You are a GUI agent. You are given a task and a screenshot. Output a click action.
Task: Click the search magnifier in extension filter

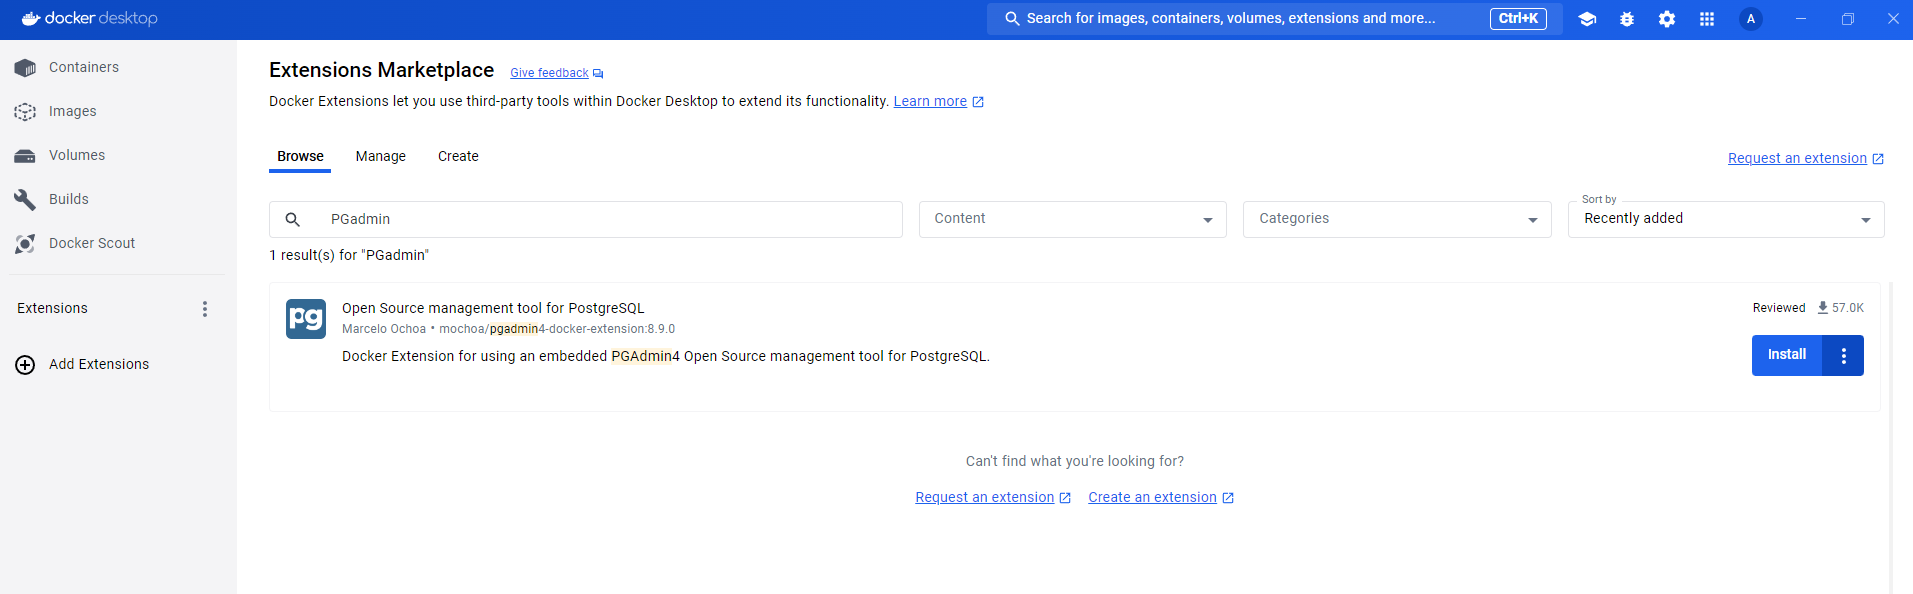[293, 219]
